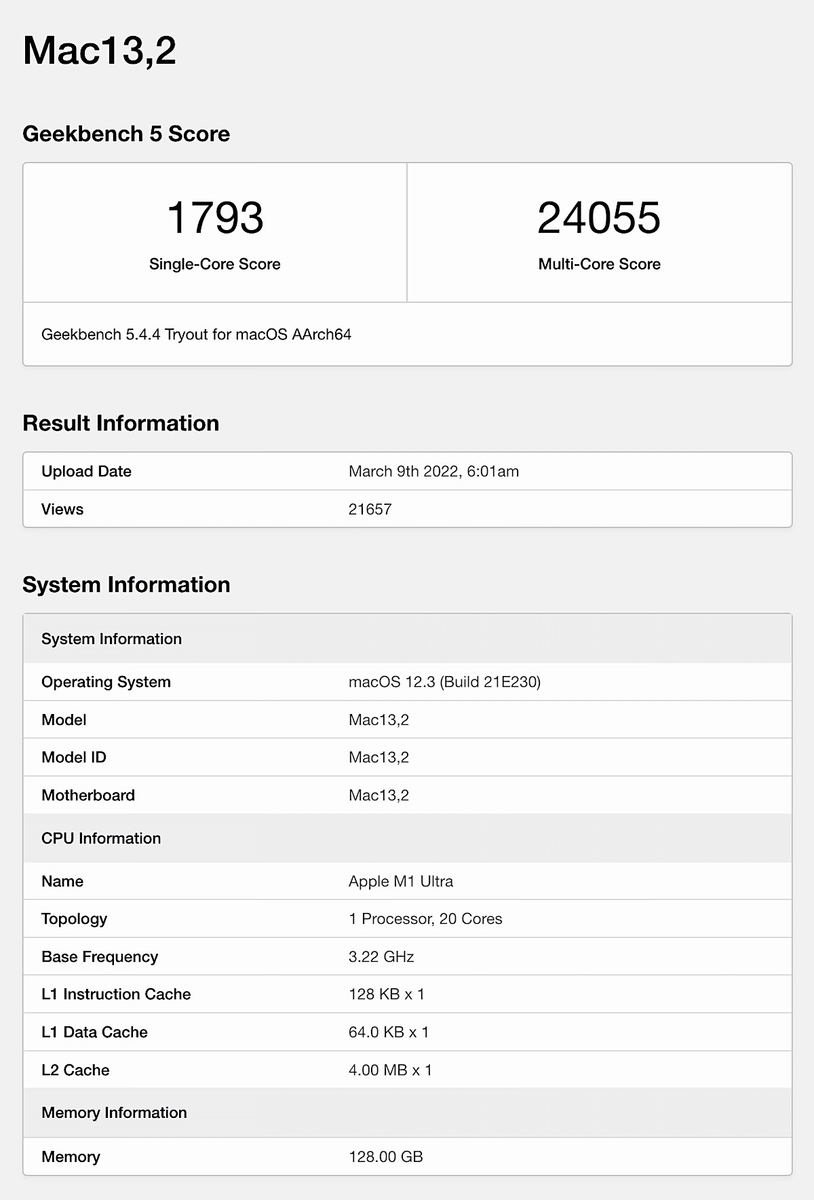
Task: Click the Apple M1 Ultra value
Action: coord(401,881)
